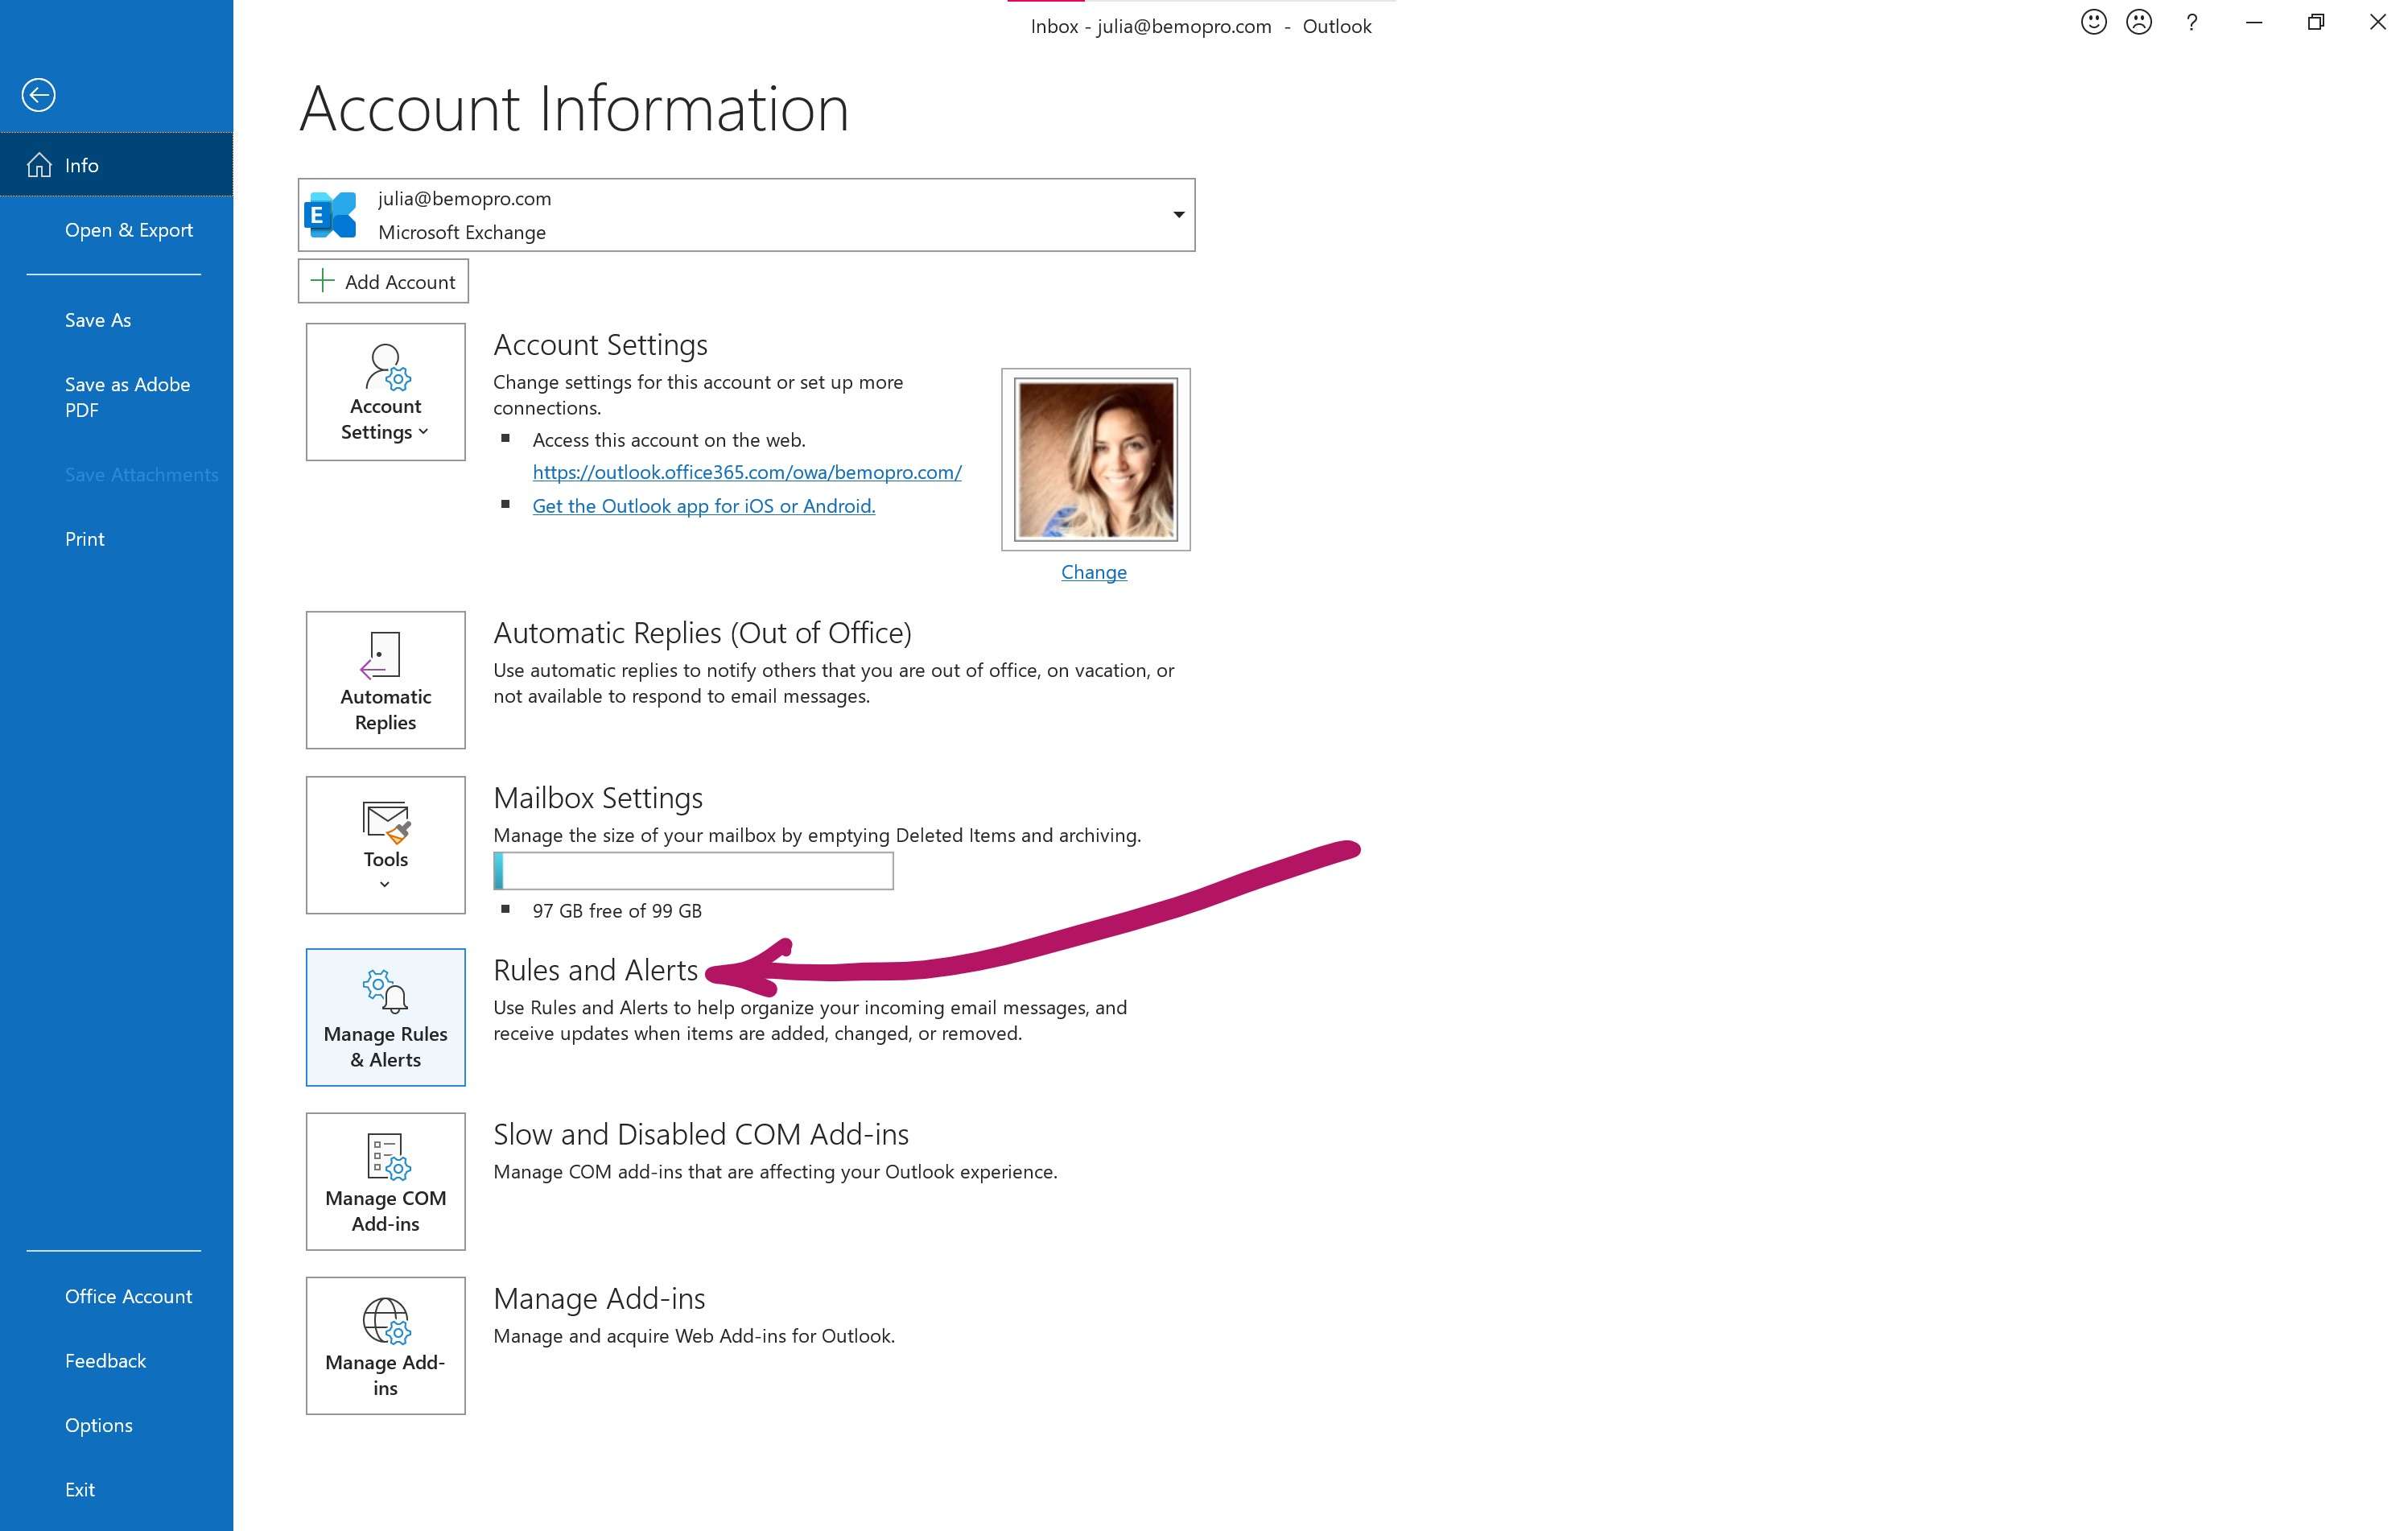Open Outlook Options

99,1425
